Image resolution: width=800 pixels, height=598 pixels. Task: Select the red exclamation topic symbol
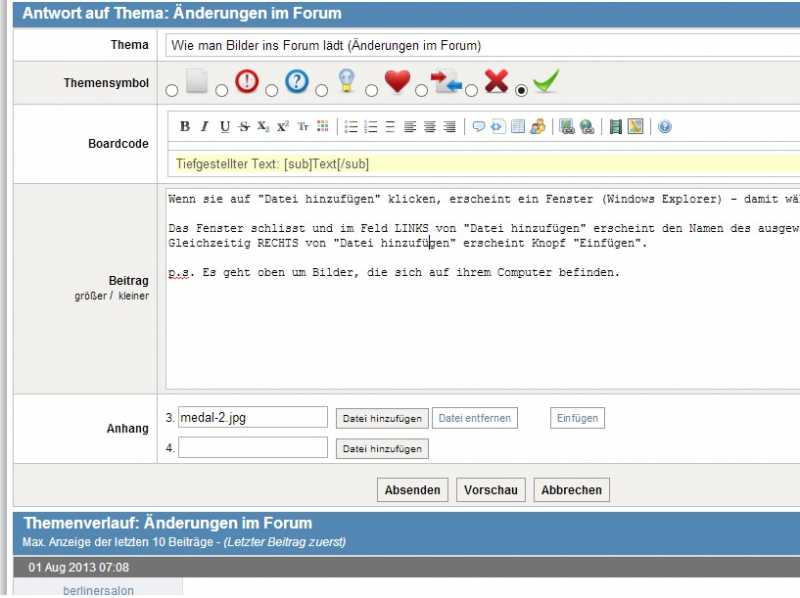coord(222,91)
